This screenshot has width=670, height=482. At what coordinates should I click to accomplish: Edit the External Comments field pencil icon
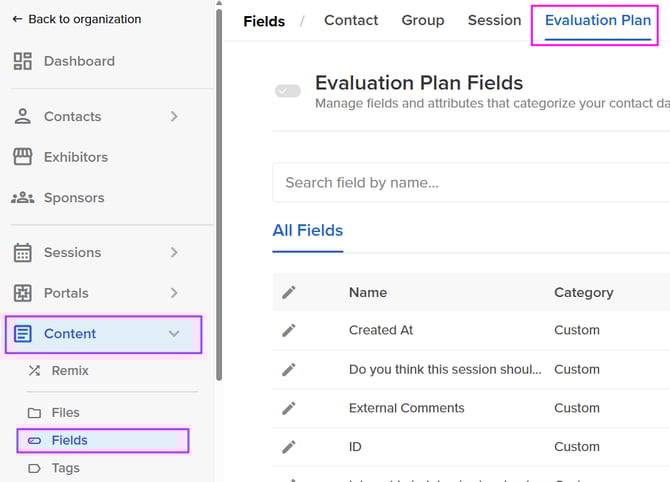[x=289, y=408]
